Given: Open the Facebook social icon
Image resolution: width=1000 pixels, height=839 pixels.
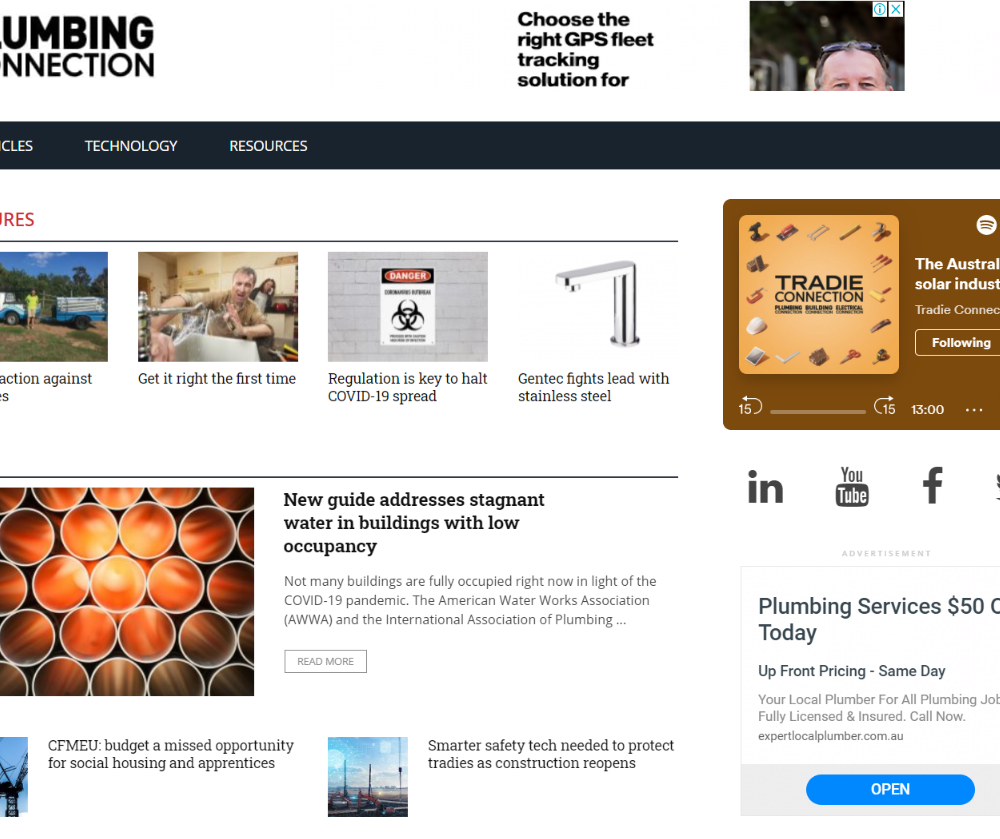Looking at the screenshot, I should [932, 485].
